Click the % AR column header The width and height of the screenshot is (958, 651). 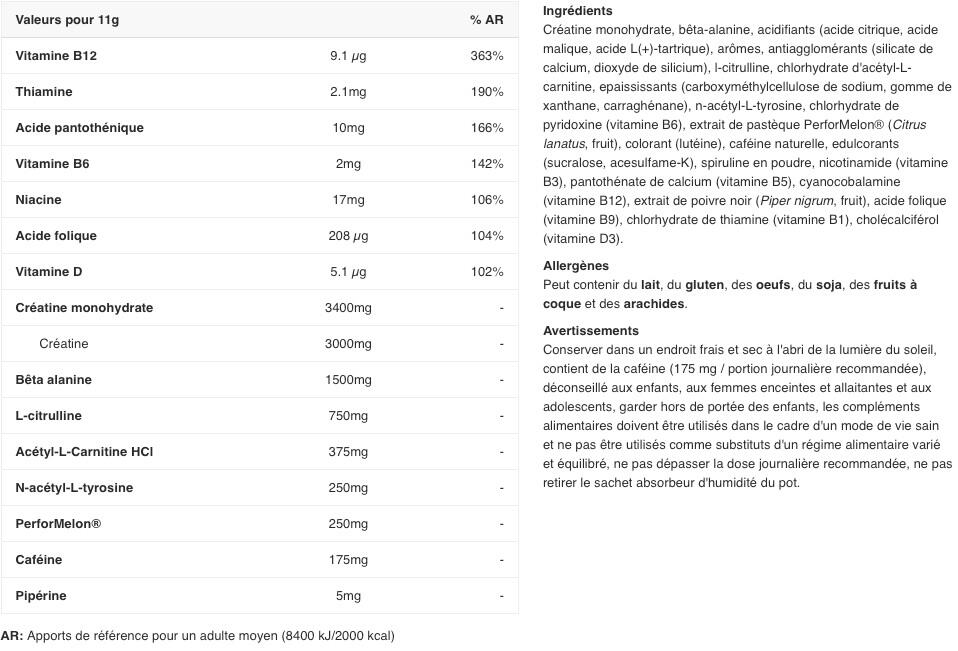[486, 20]
